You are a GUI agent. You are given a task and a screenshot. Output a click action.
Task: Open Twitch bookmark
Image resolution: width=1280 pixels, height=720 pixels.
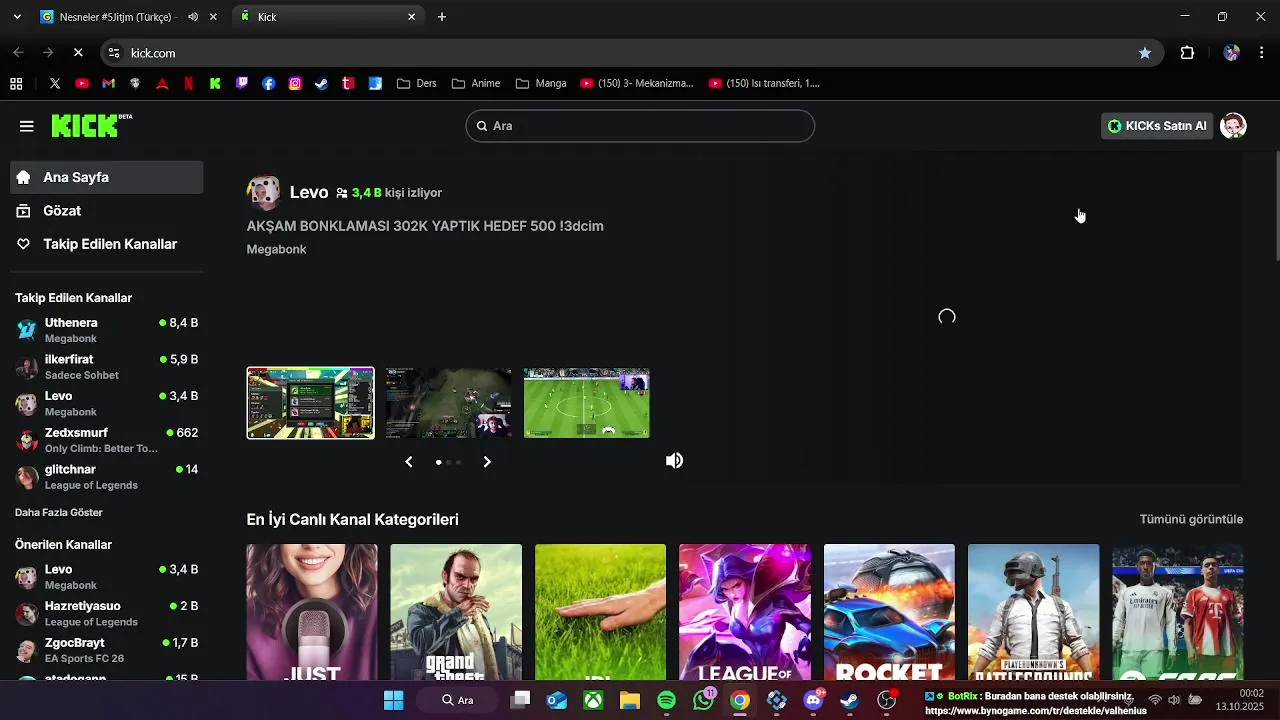click(x=242, y=84)
